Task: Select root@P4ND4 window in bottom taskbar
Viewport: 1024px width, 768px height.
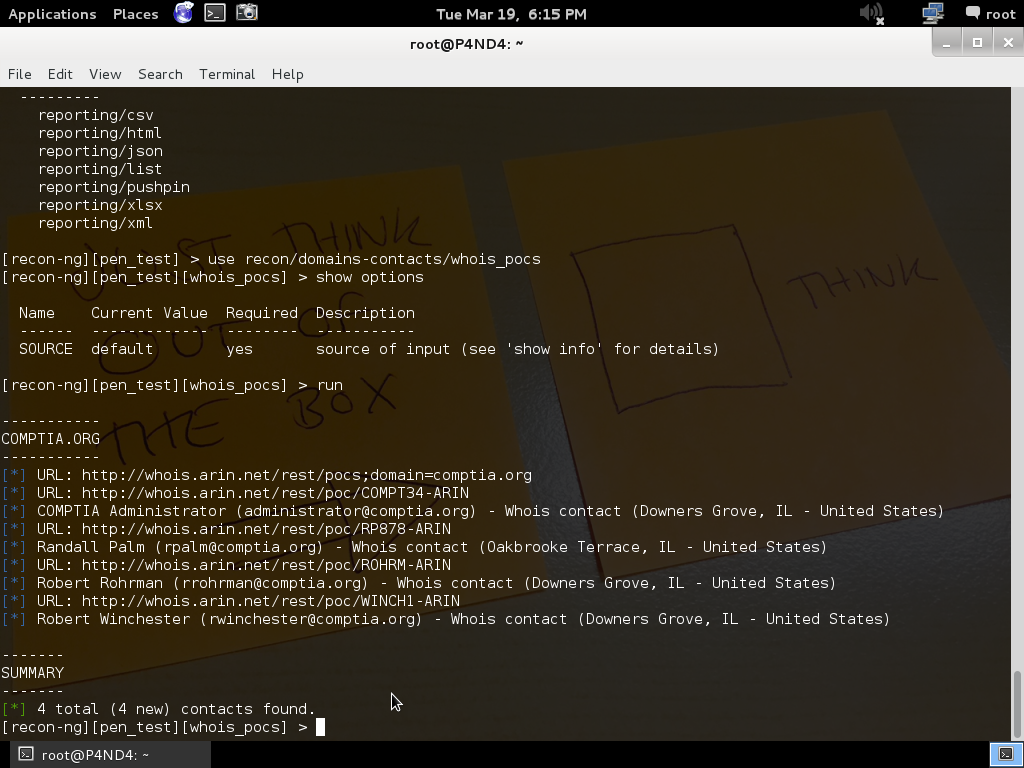Action: (85, 755)
